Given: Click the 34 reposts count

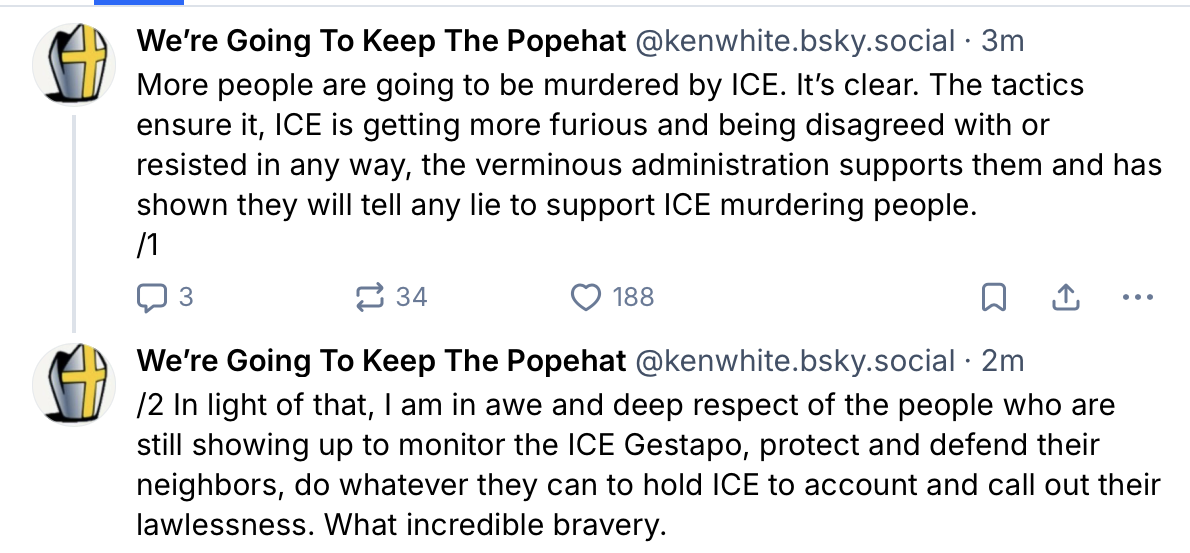Looking at the screenshot, I should [x=411, y=297].
